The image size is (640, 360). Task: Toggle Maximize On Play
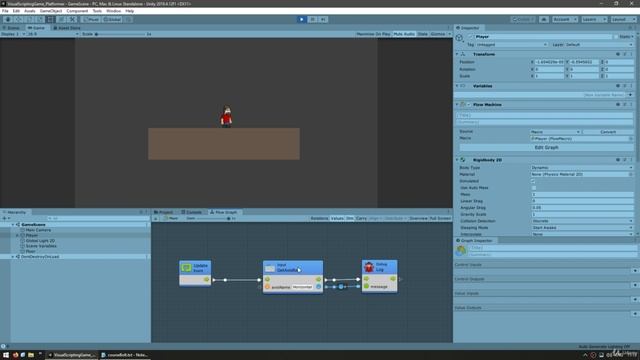click(373, 34)
